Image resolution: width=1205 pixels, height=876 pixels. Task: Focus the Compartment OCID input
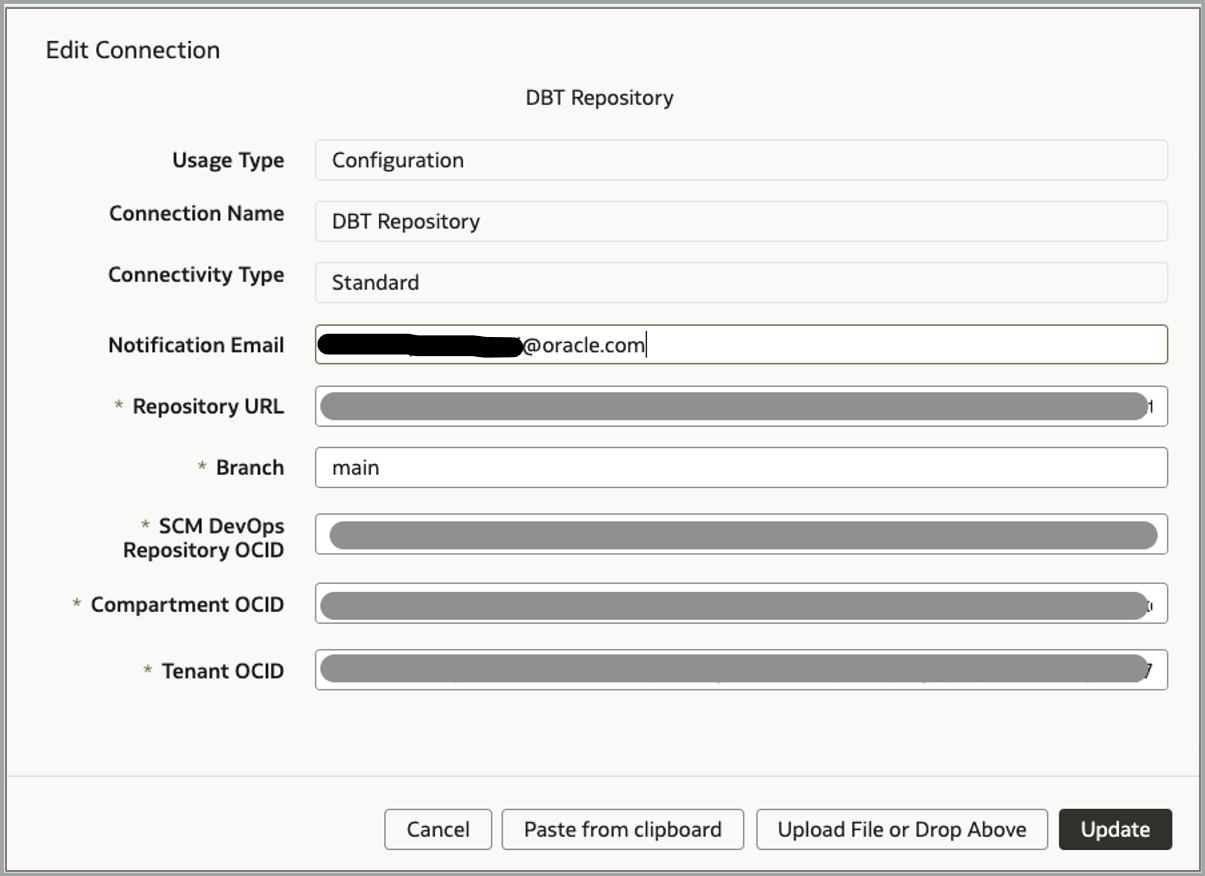740,604
